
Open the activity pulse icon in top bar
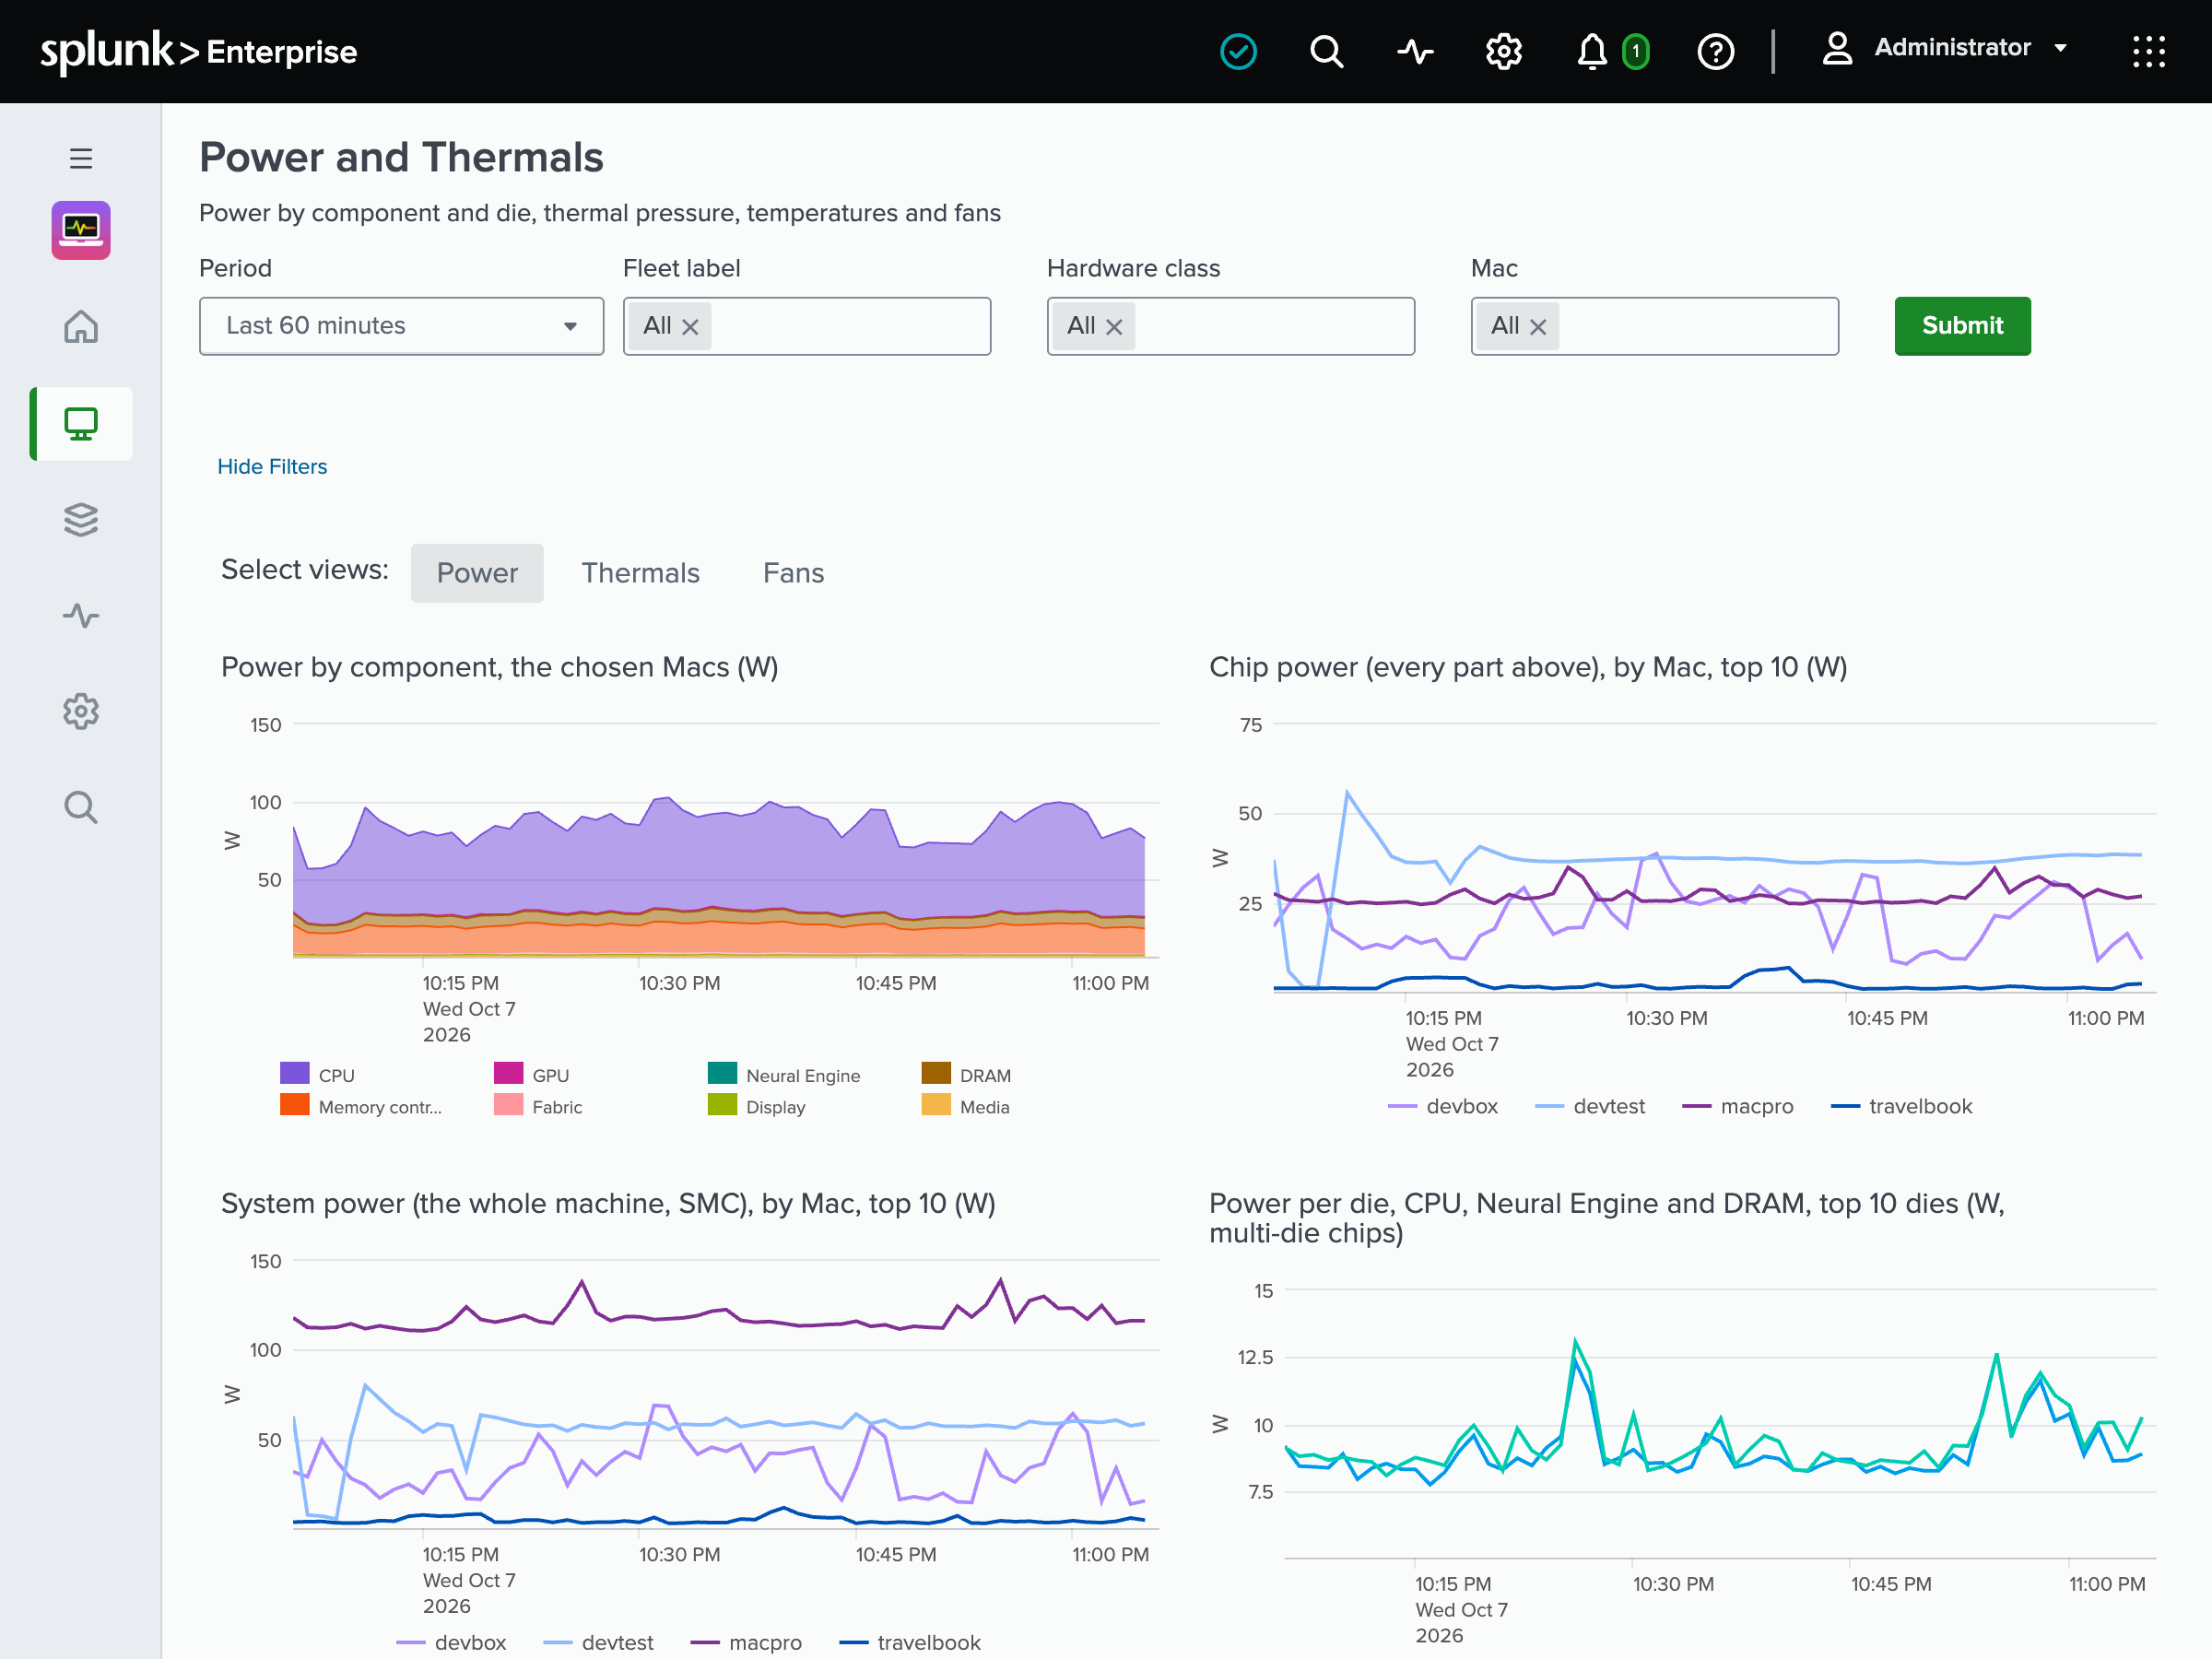point(1415,51)
